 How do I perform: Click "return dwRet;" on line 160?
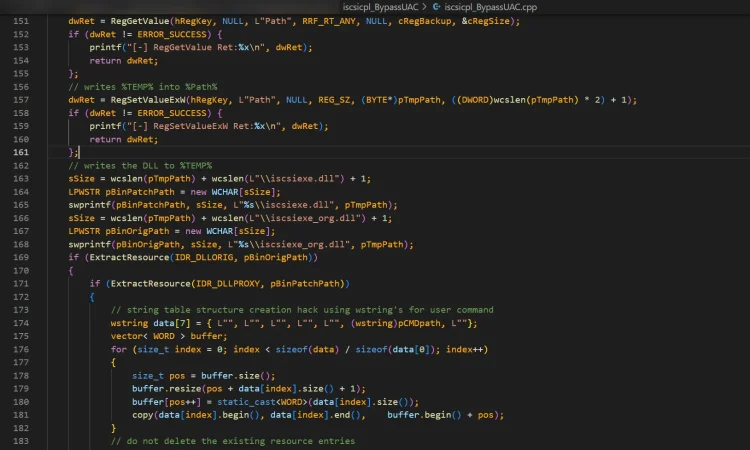pyautogui.click(x=123, y=140)
